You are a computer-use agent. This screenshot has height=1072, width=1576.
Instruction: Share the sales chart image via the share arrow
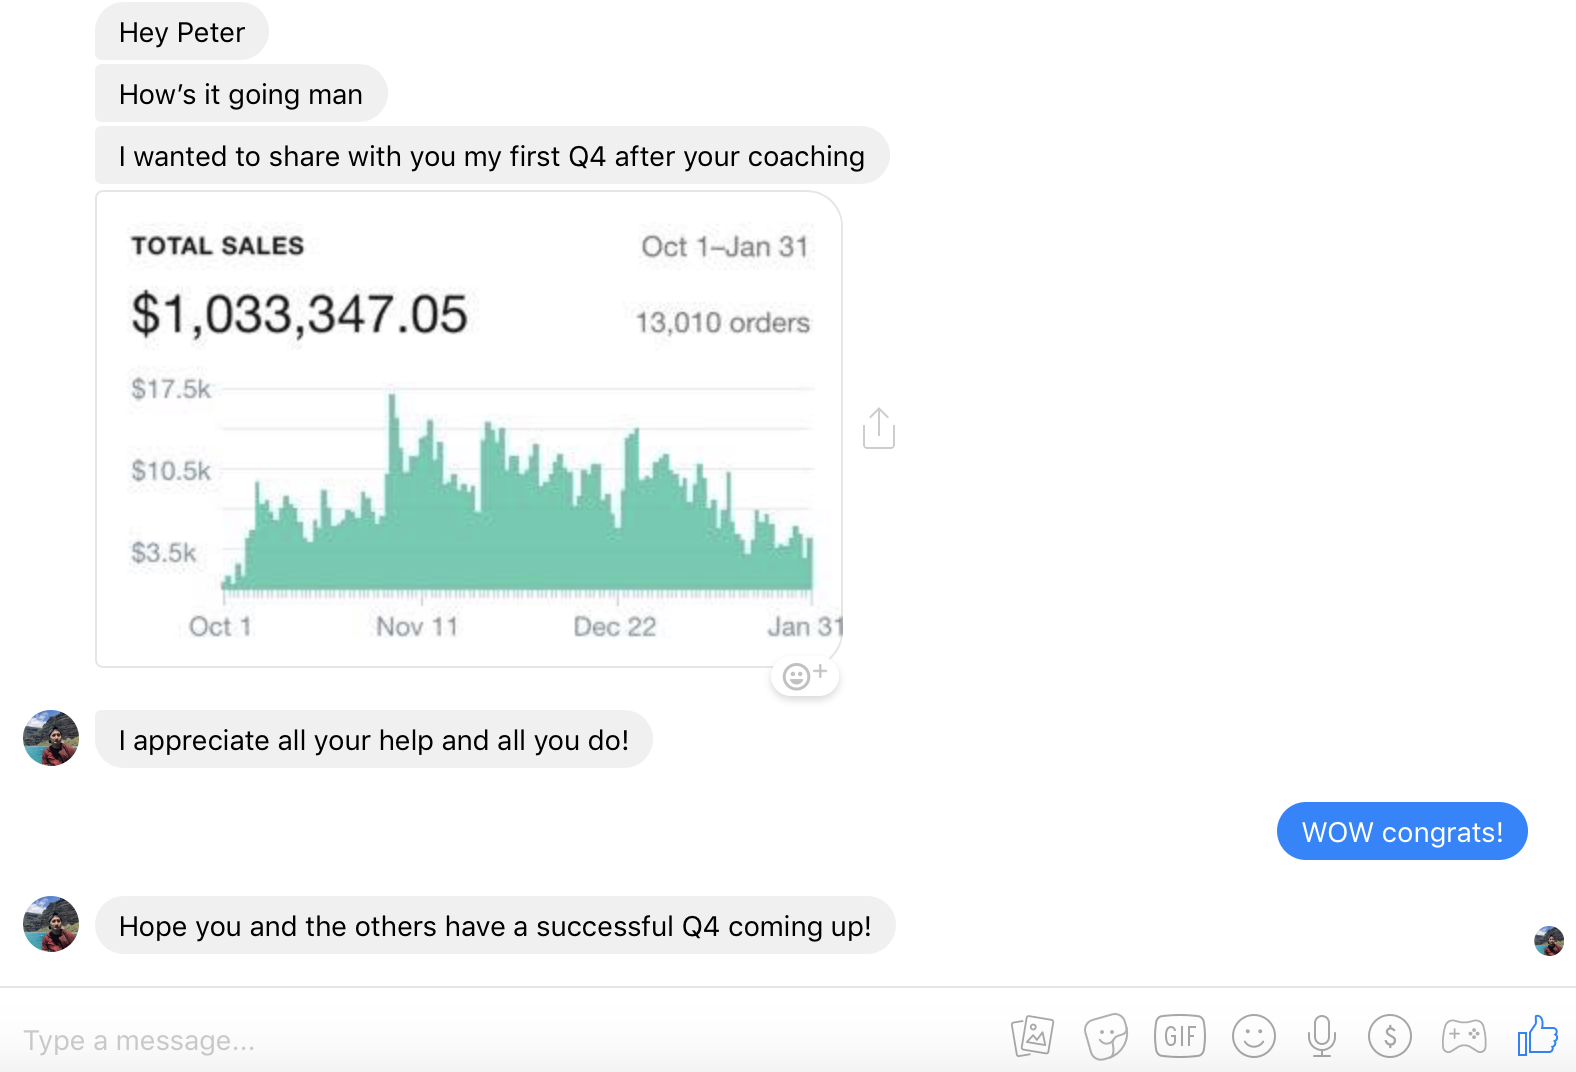(x=879, y=428)
